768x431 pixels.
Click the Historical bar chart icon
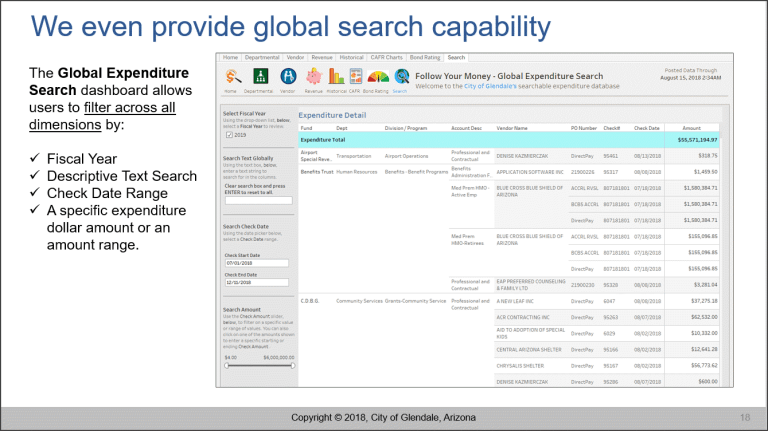click(336, 77)
